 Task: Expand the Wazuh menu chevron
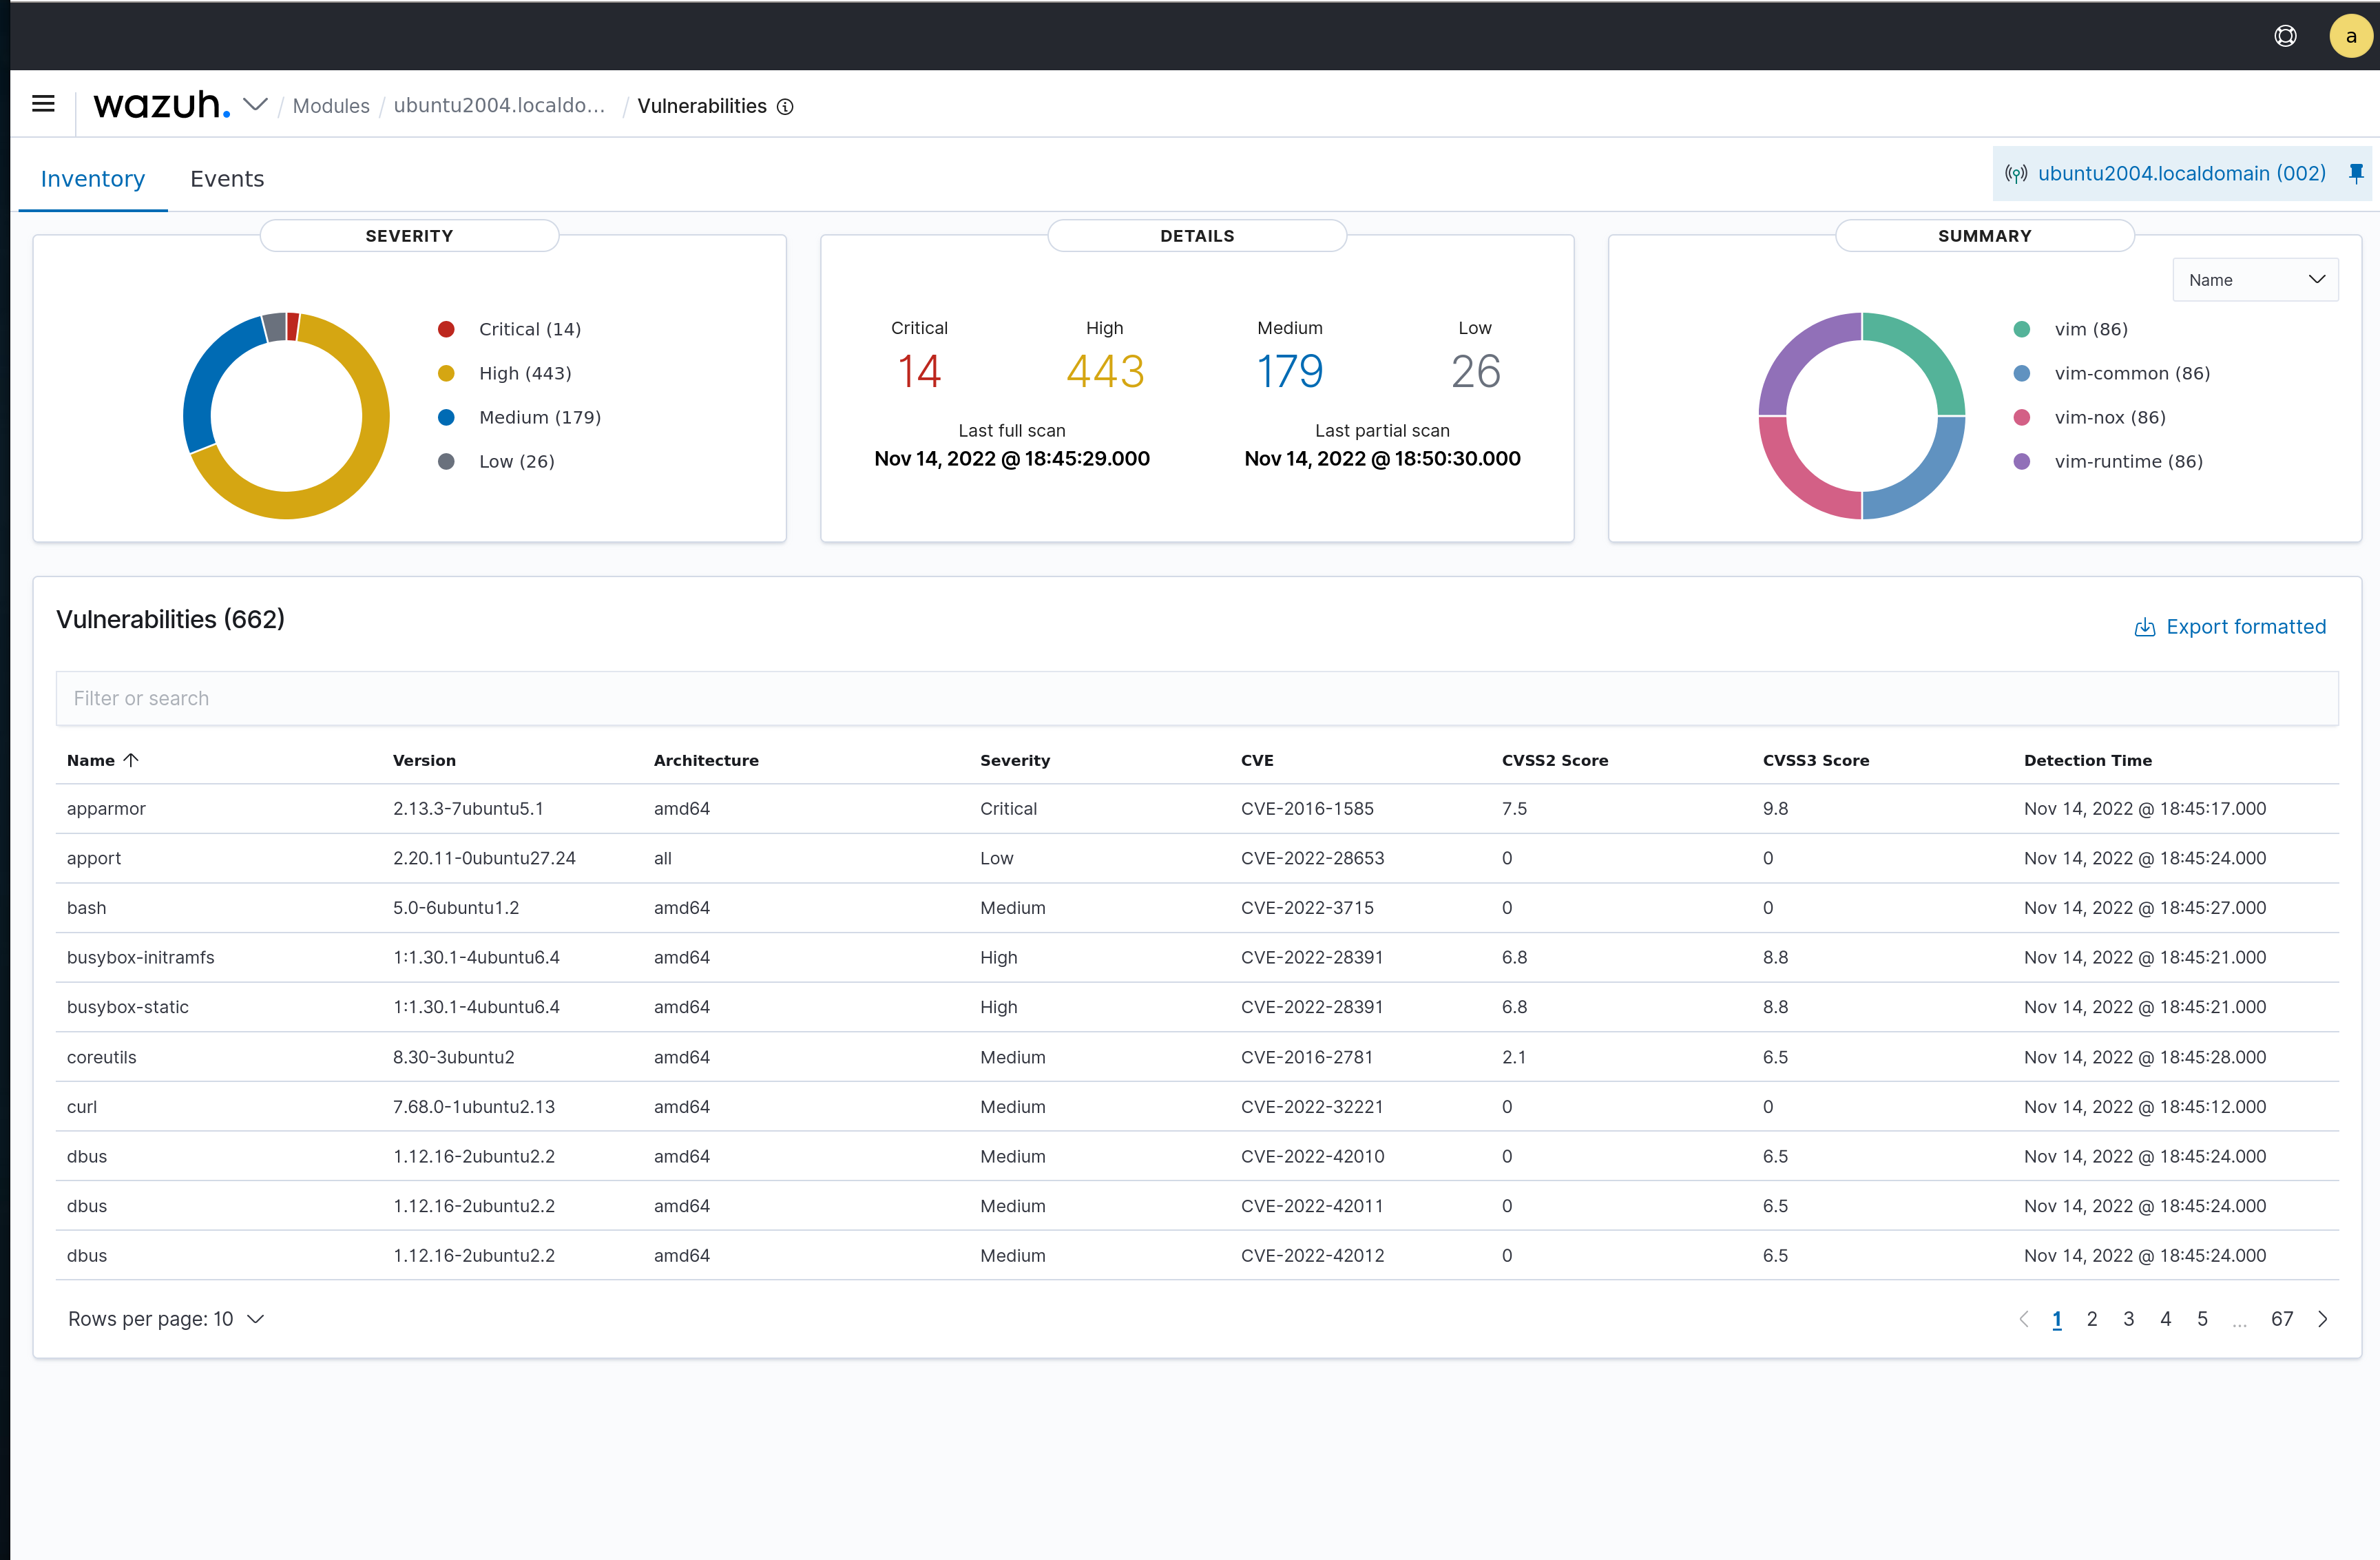click(256, 104)
